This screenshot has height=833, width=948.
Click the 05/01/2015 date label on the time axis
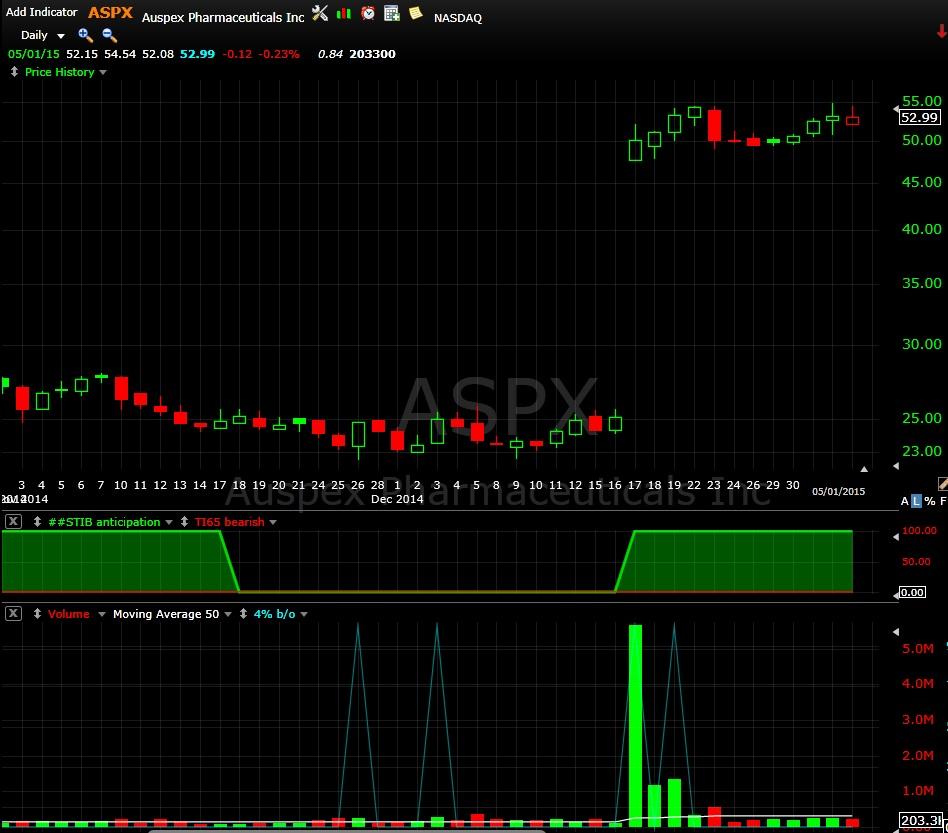(x=838, y=491)
